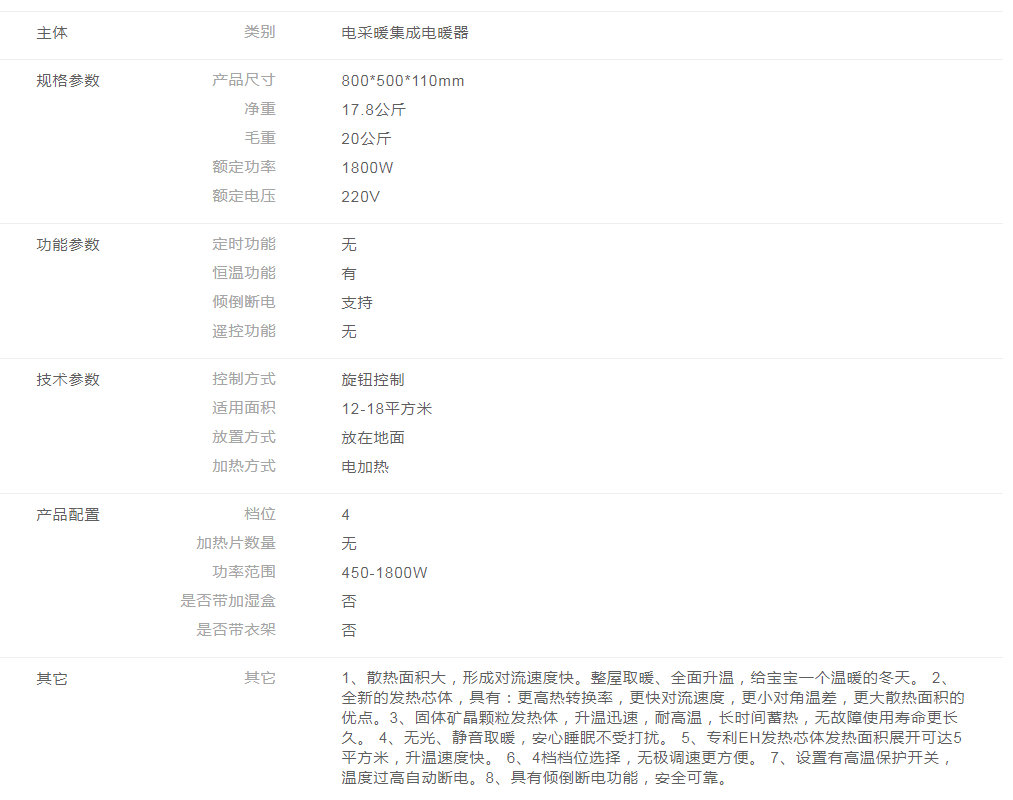Click the 功能参数 section heading
1013x800 pixels.
point(68,245)
